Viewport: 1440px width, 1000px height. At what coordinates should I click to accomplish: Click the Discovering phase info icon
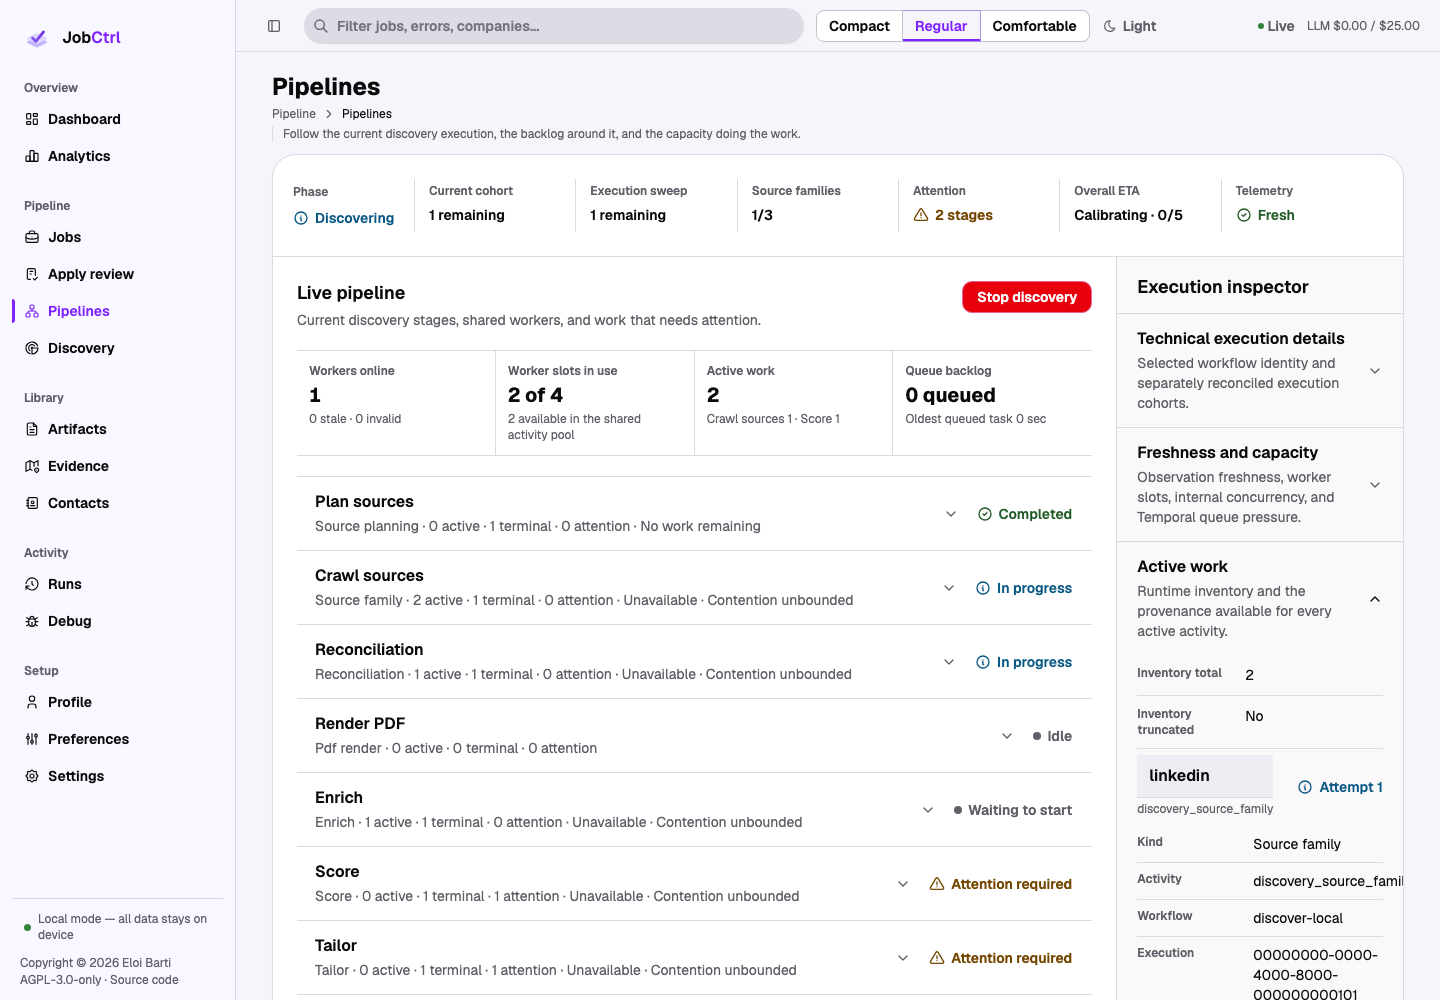pyautogui.click(x=301, y=218)
